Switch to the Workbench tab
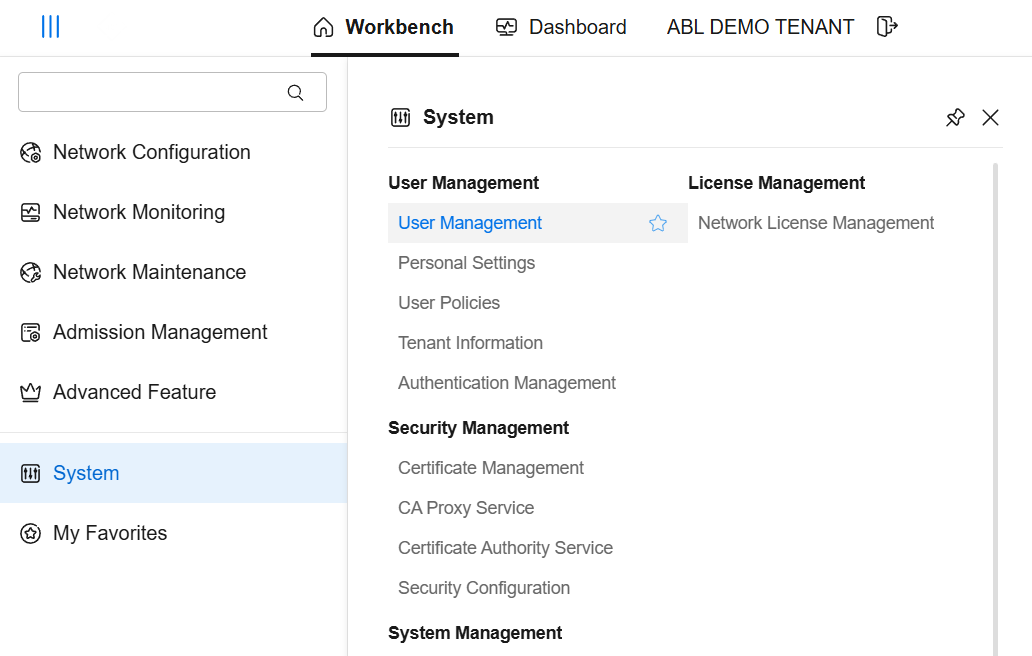 tap(384, 27)
